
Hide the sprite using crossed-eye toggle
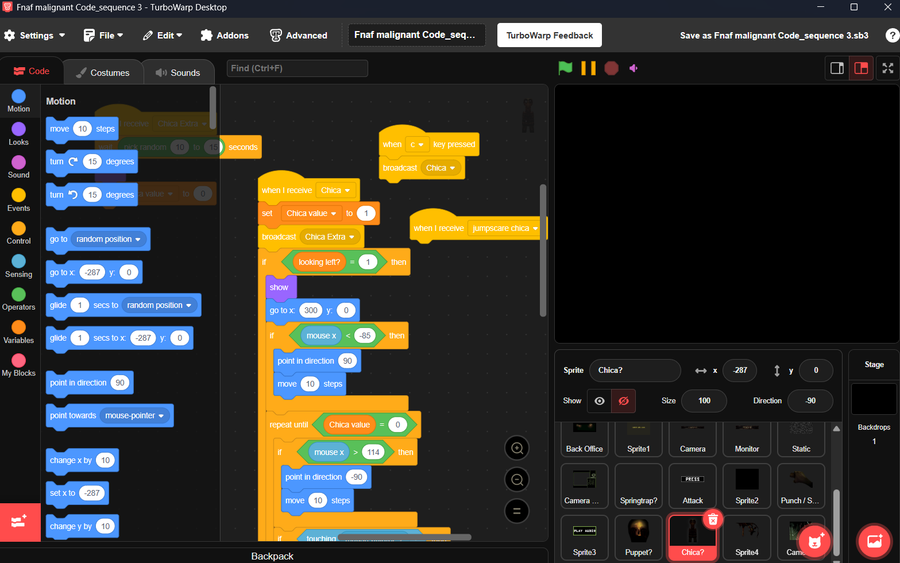coord(623,401)
